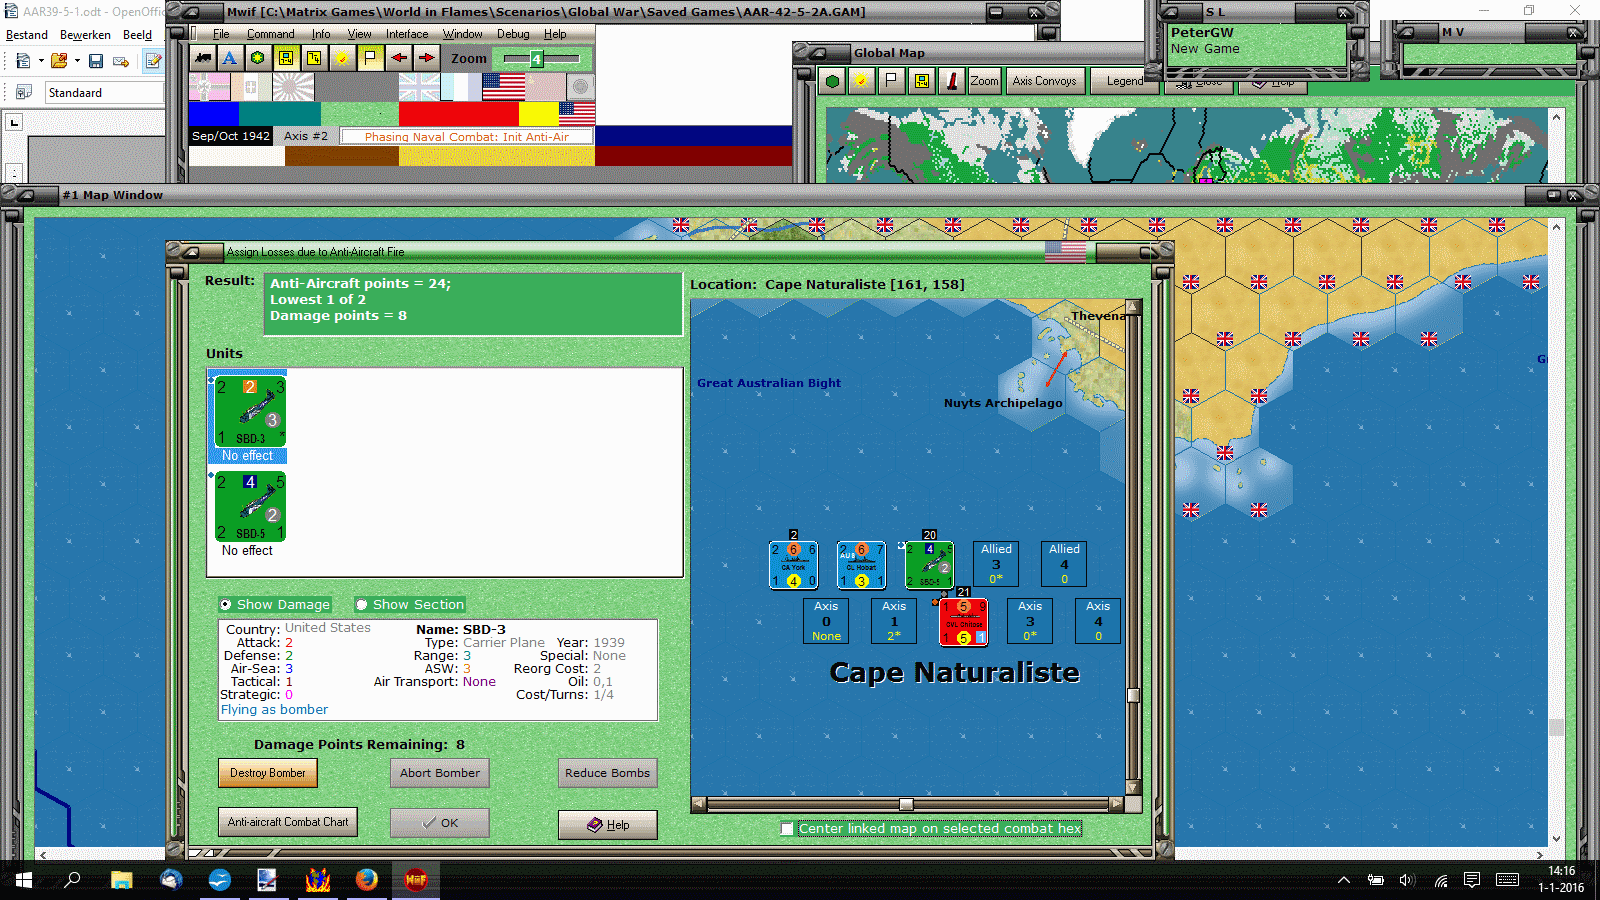Select the SBD-3 unit counter in Units list
Screen dimensions: 1600x900
pyautogui.click(x=250, y=410)
